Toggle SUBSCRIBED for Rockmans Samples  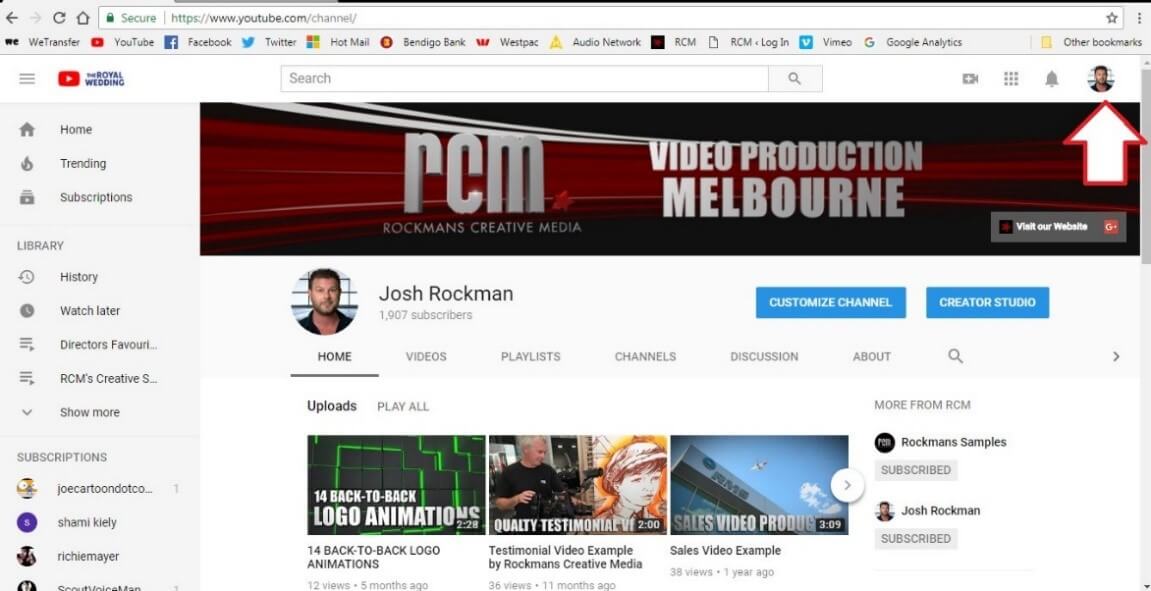click(x=916, y=470)
